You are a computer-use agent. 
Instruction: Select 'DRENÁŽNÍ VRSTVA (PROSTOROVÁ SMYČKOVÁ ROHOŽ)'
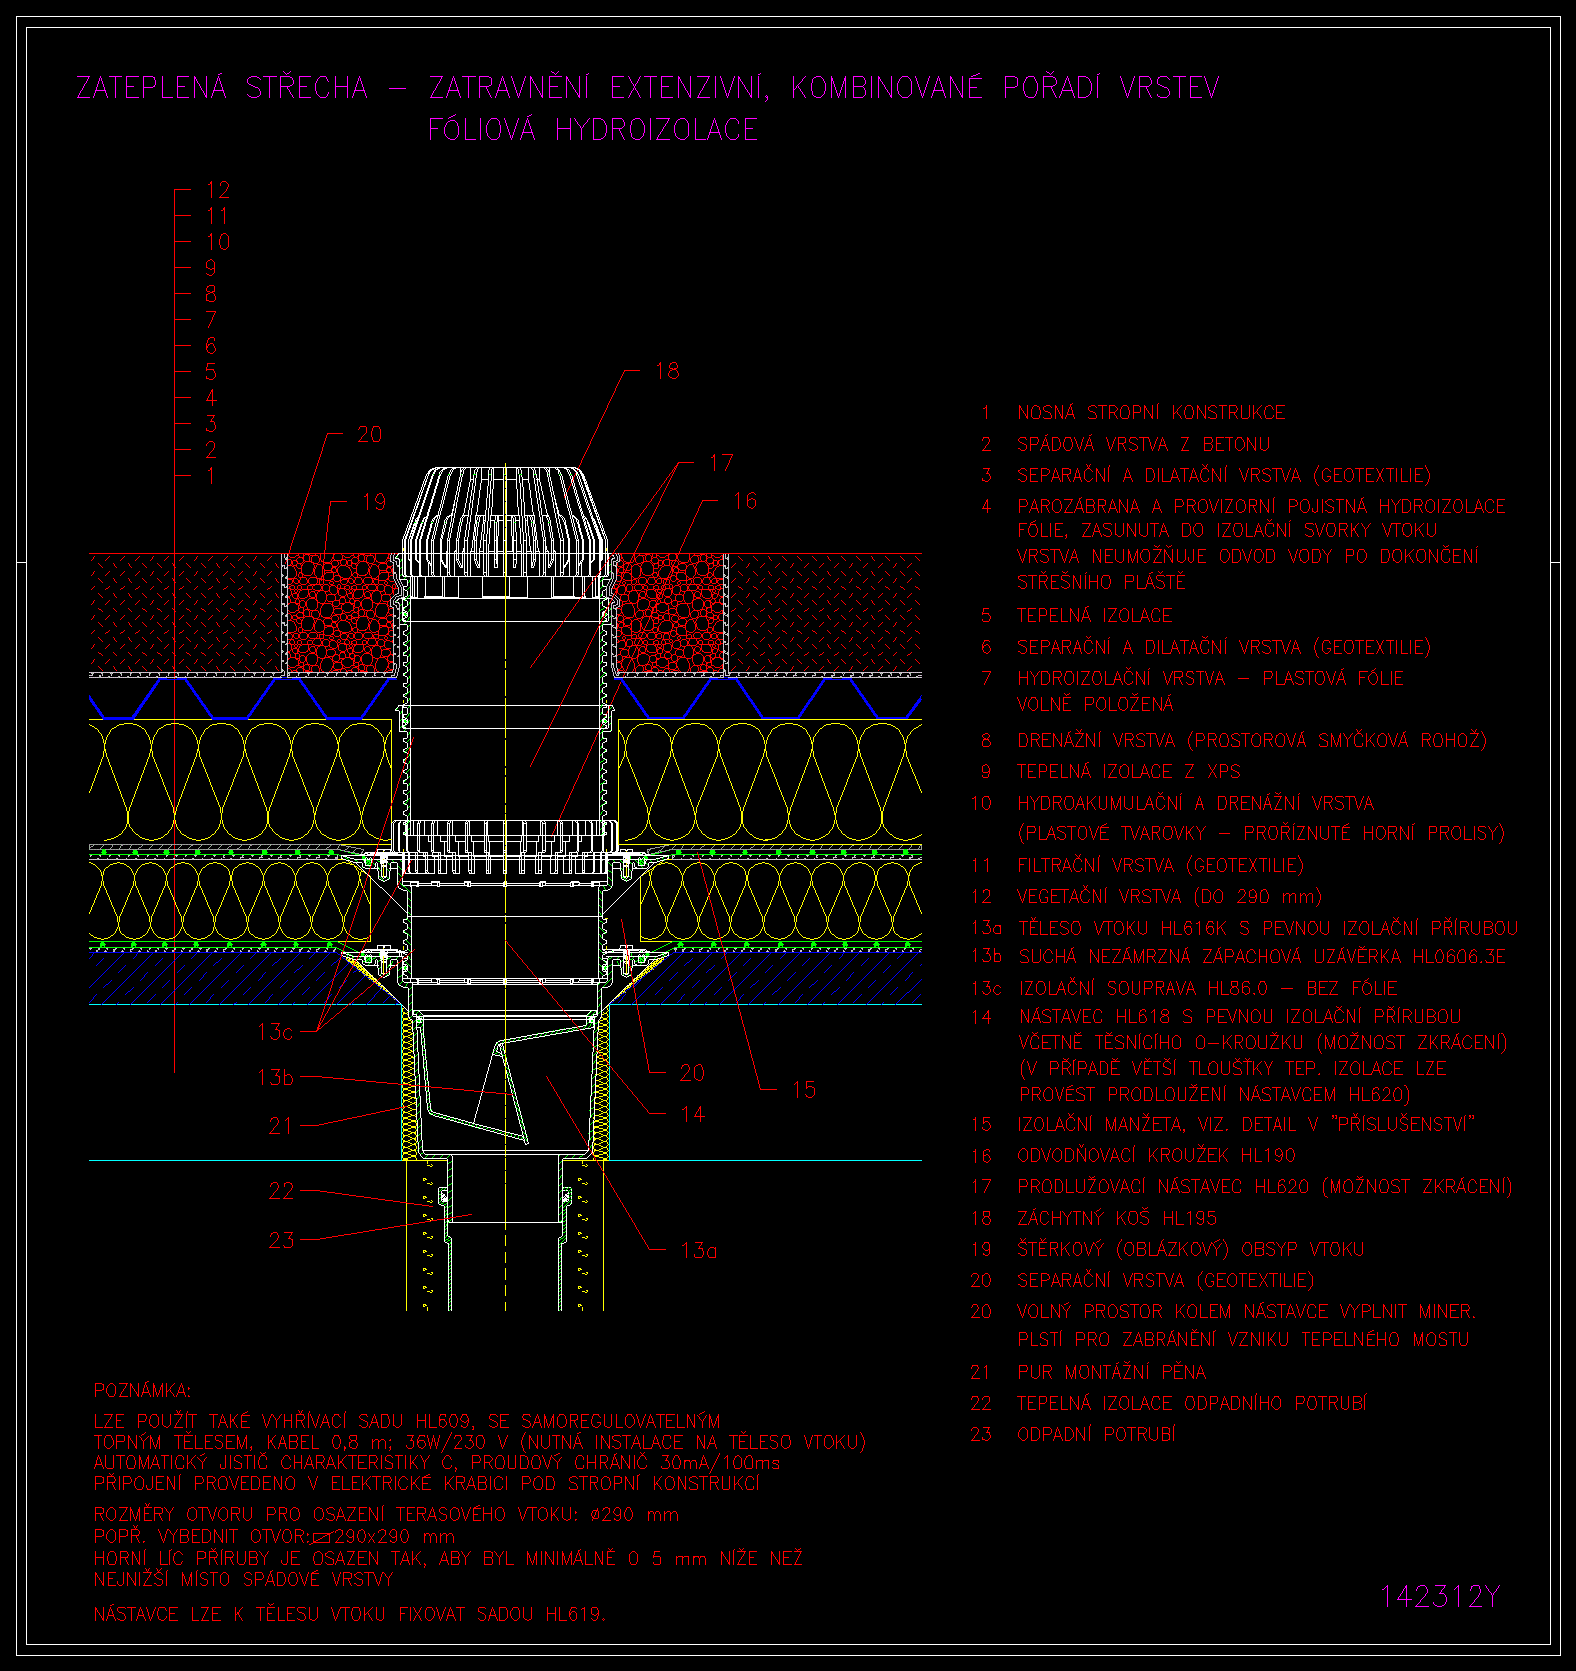[1252, 741]
